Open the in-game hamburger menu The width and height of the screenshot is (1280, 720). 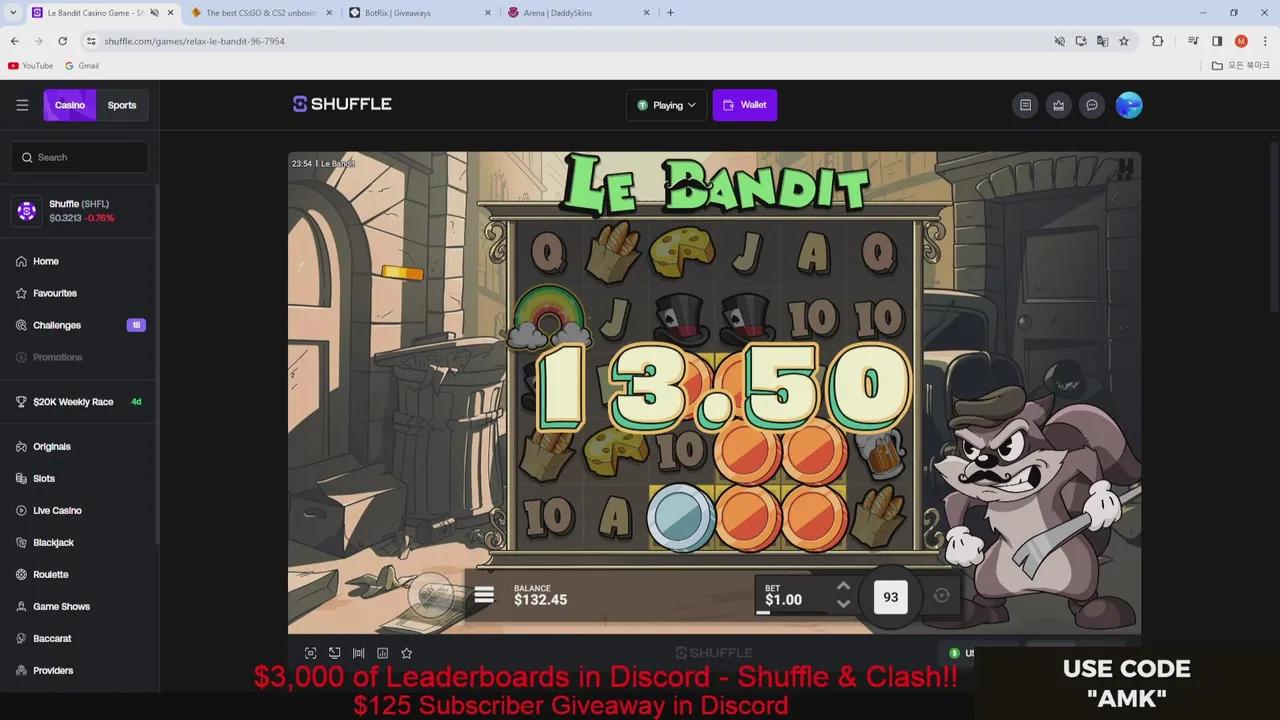point(484,595)
